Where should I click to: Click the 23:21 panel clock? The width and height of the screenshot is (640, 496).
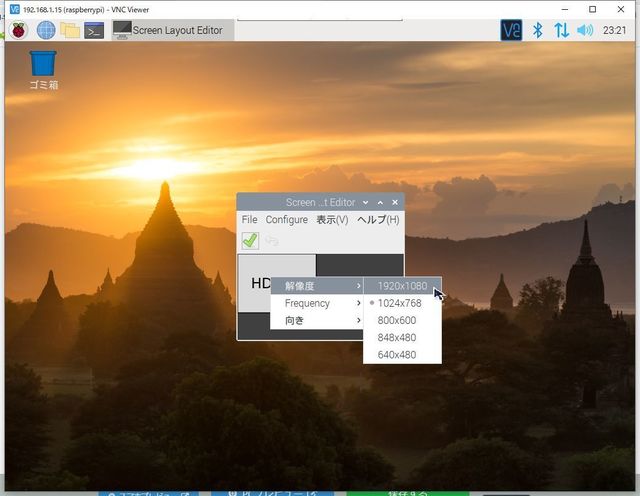click(x=614, y=30)
